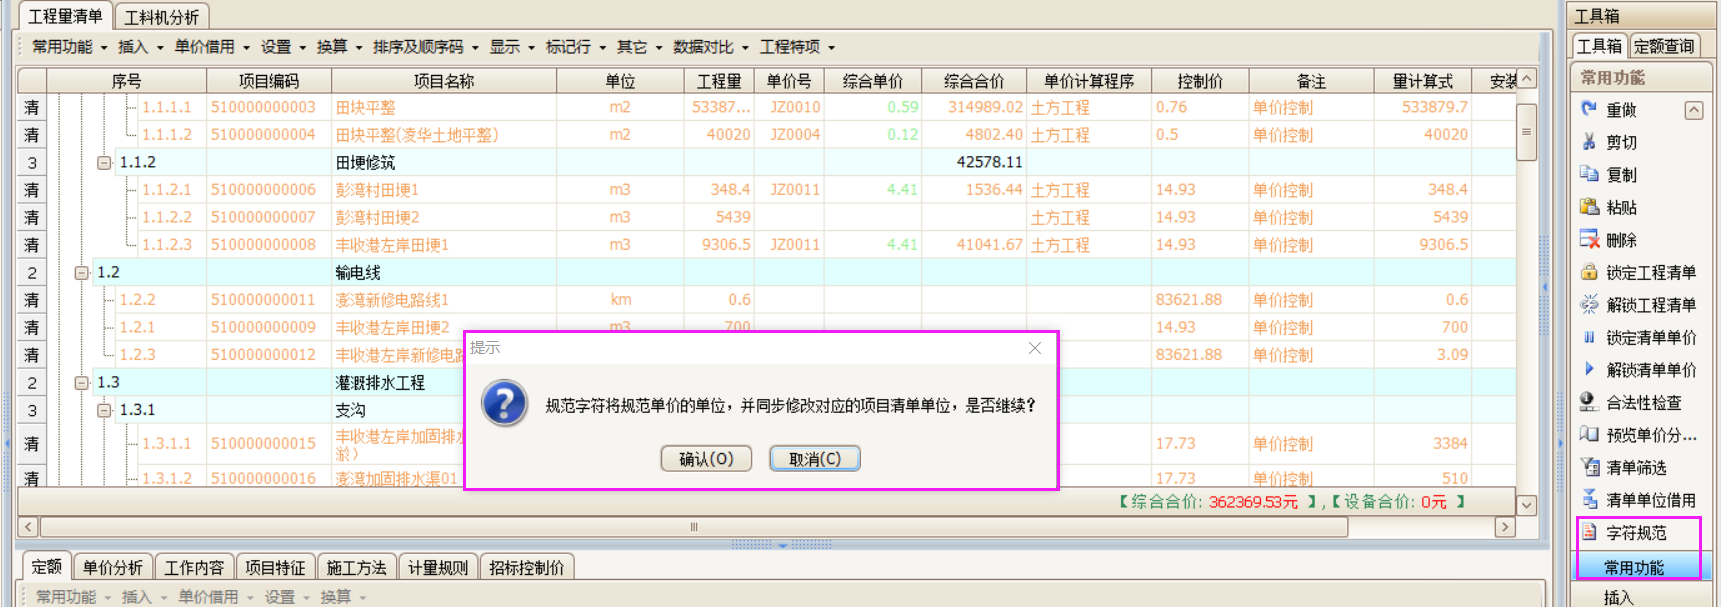Close the 提示 dialog with X

[1035, 348]
